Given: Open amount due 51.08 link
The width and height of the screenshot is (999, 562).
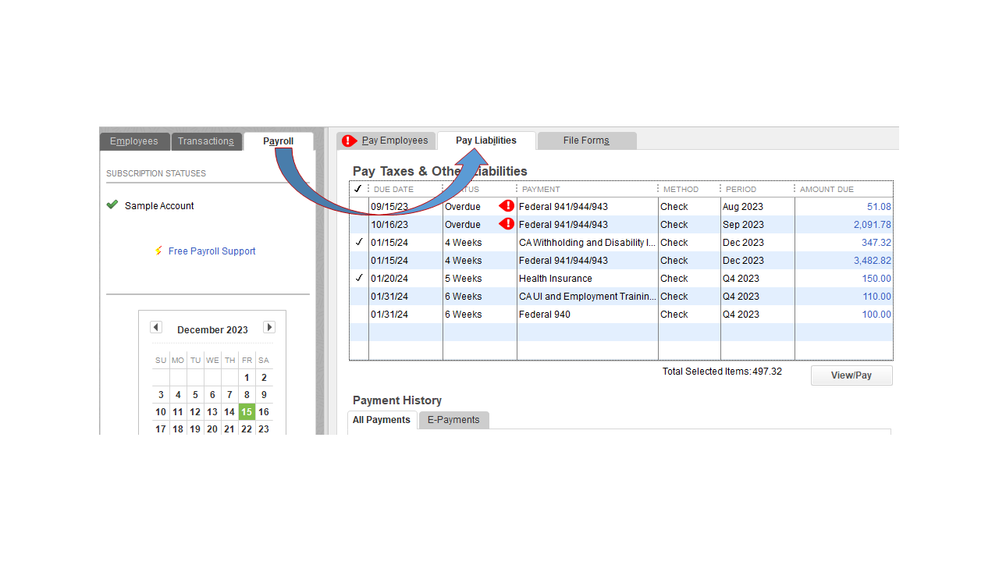Looking at the screenshot, I should point(879,206).
